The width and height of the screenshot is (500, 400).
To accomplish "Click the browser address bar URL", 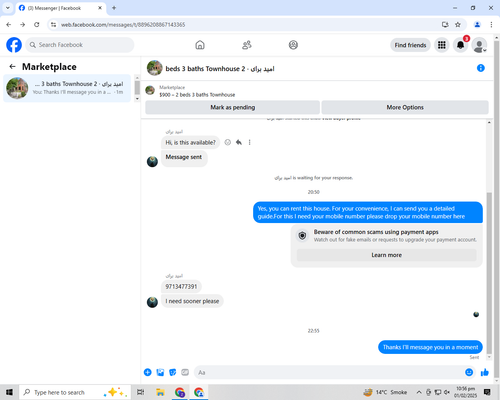I will pos(123,25).
